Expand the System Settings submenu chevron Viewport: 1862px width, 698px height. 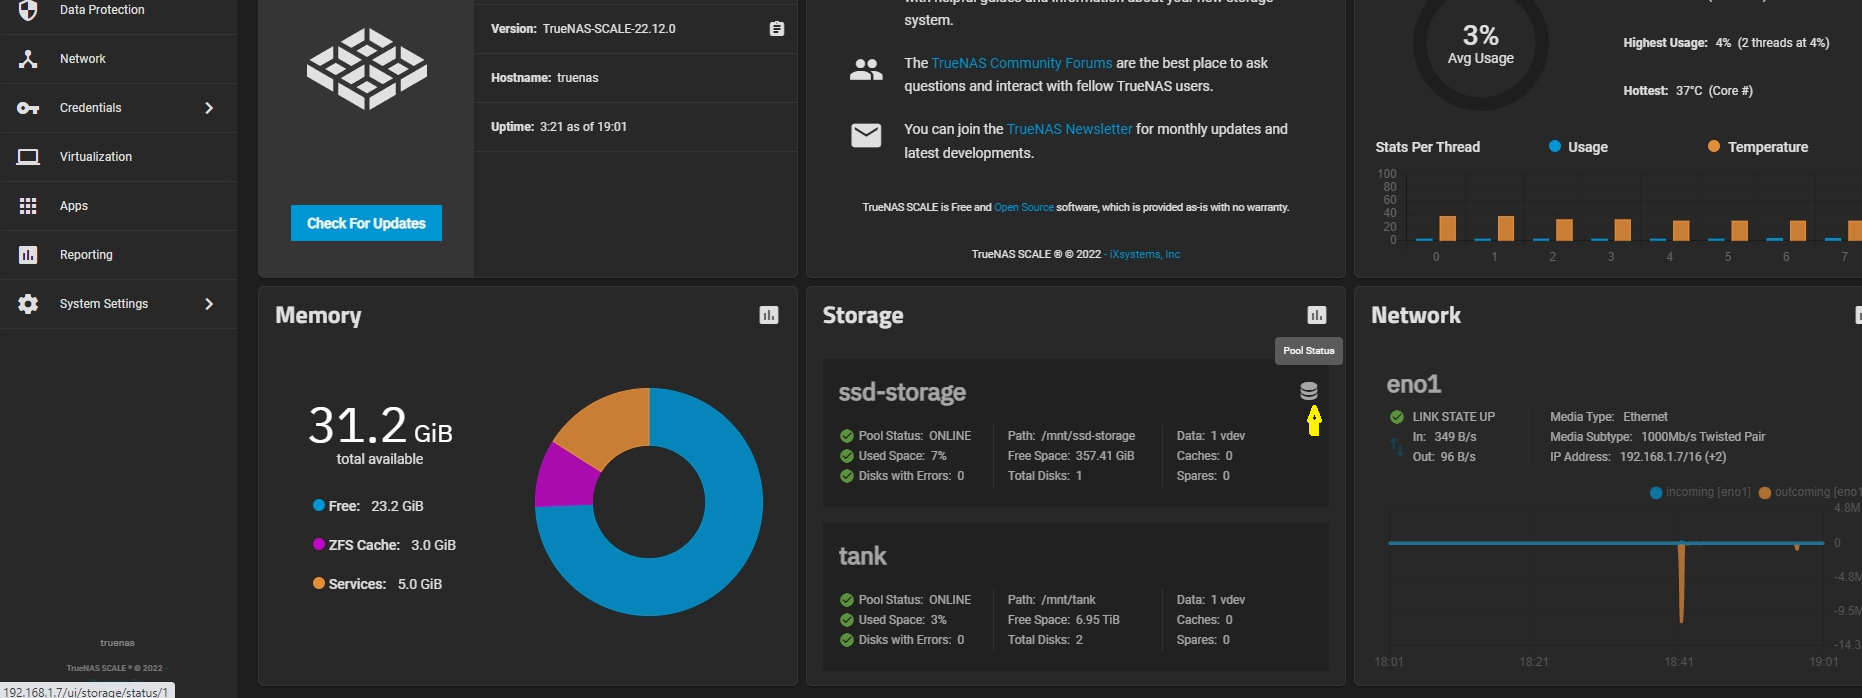[209, 304]
